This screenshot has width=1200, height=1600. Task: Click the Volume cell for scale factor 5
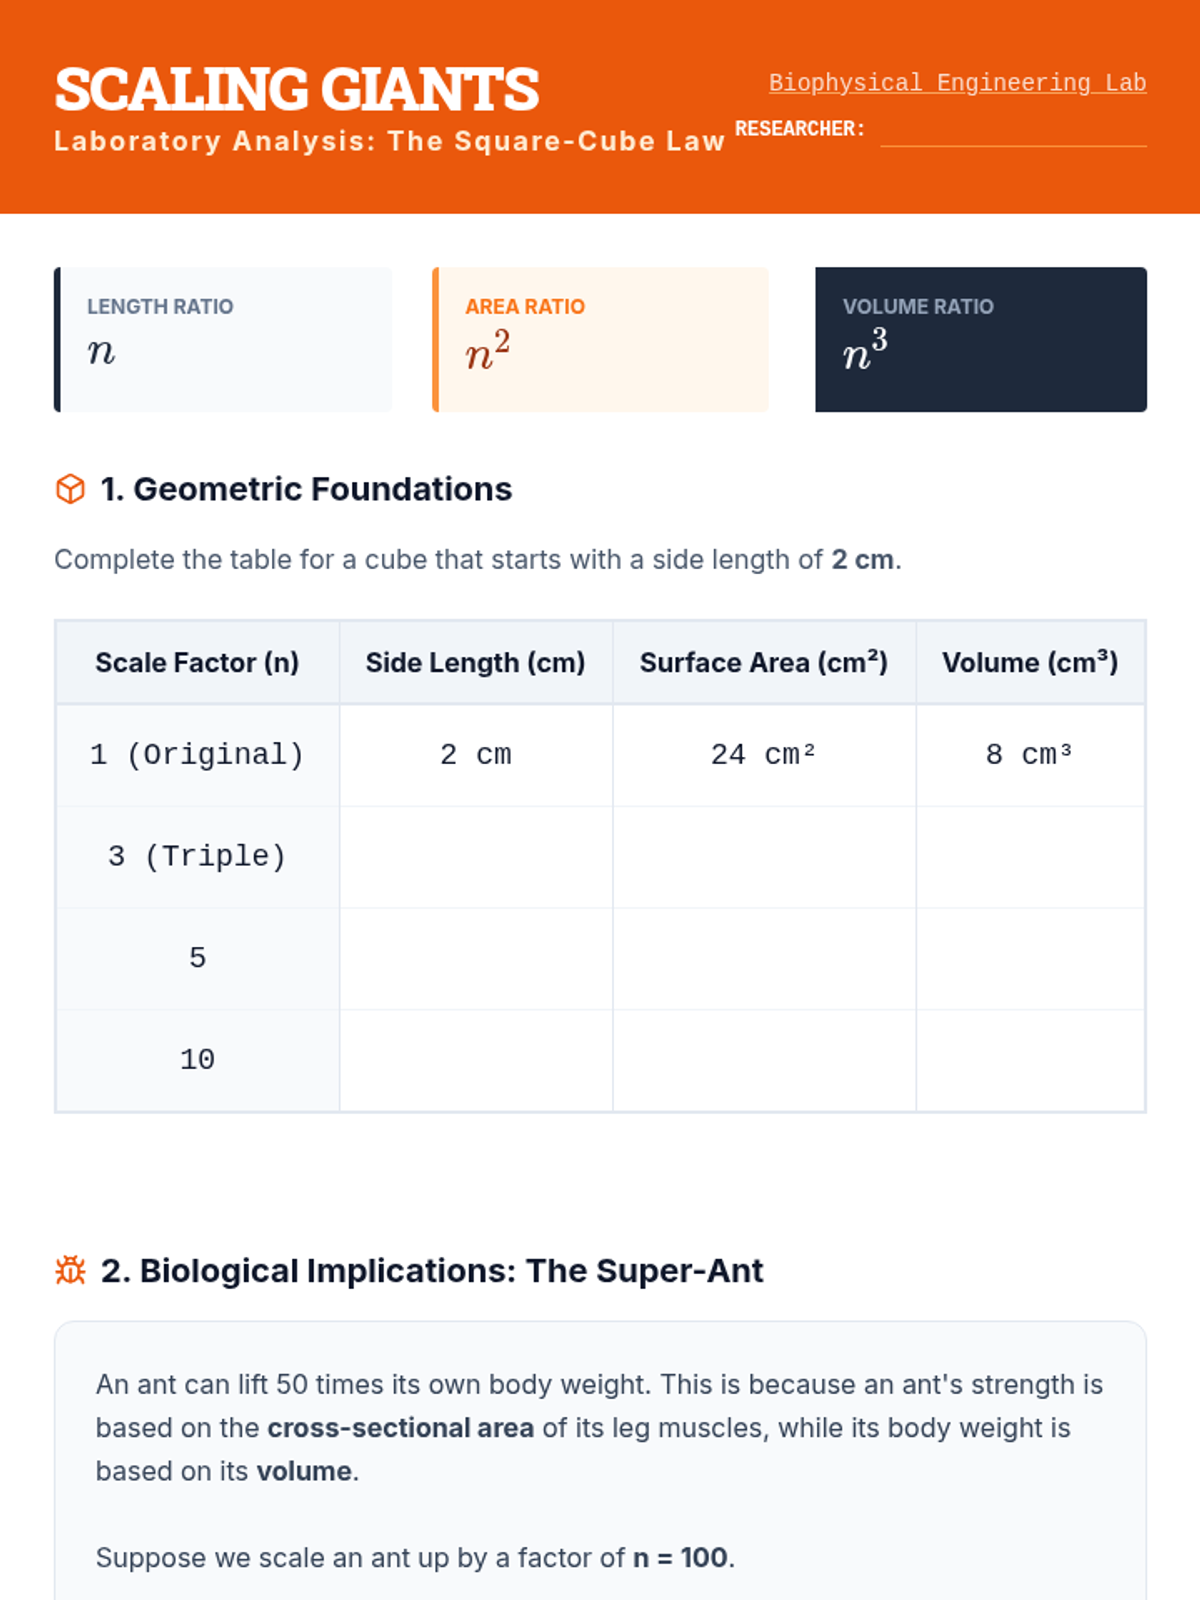[x=1030, y=959]
